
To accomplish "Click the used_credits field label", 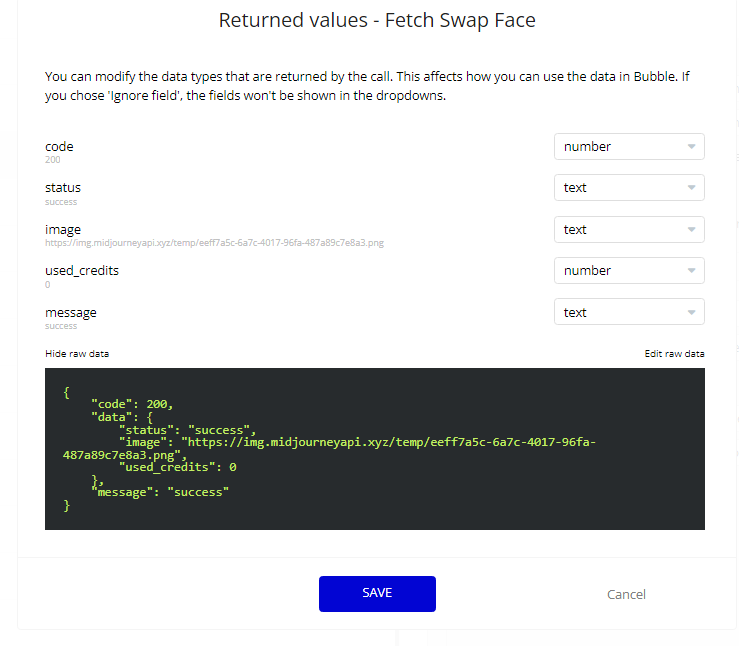I will [88, 270].
